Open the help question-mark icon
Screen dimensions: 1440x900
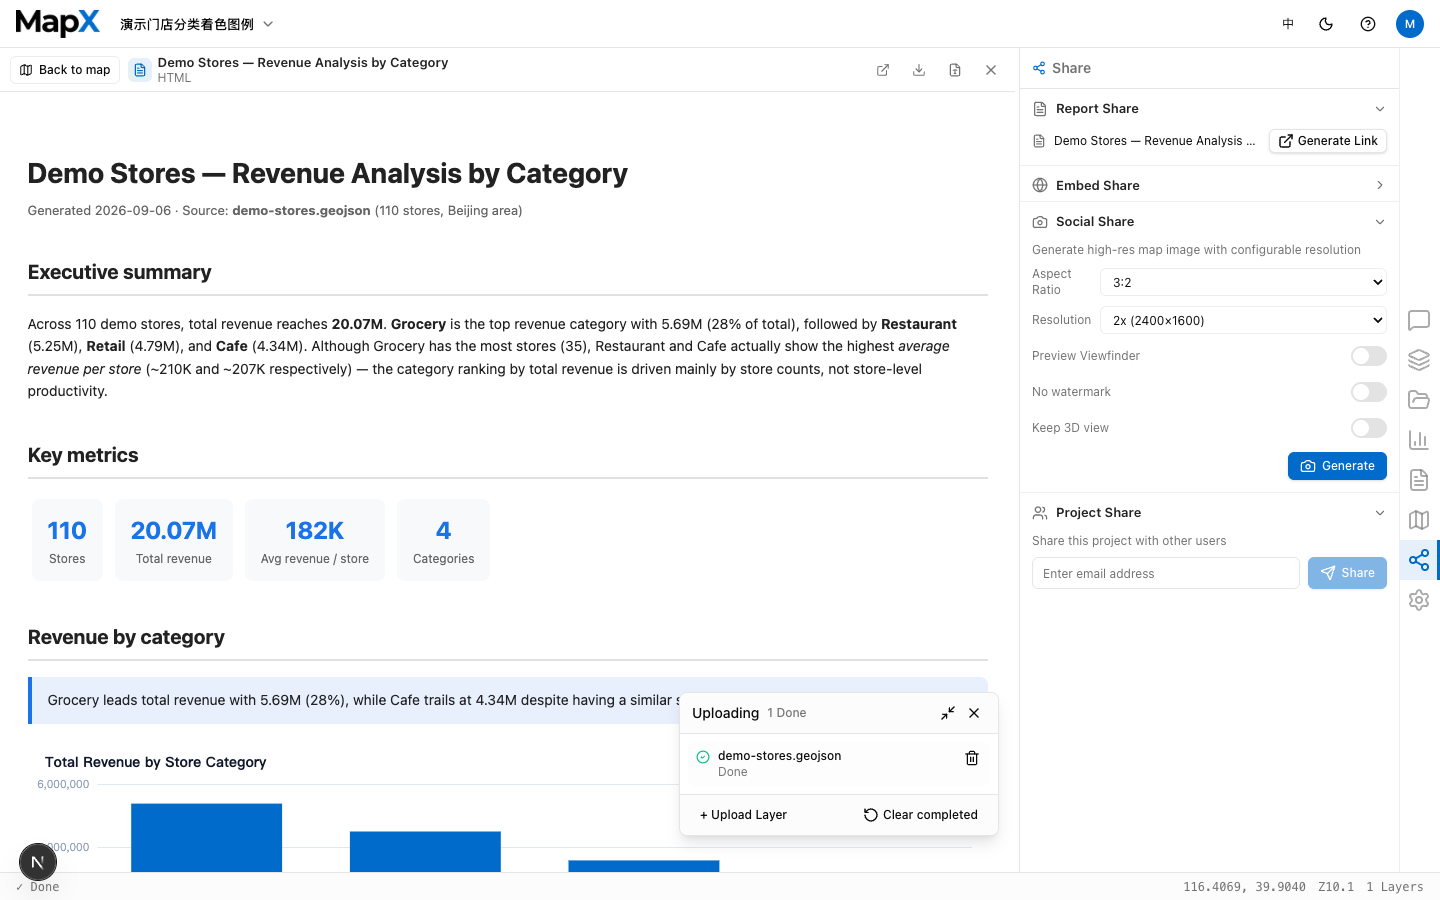(1368, 24)
